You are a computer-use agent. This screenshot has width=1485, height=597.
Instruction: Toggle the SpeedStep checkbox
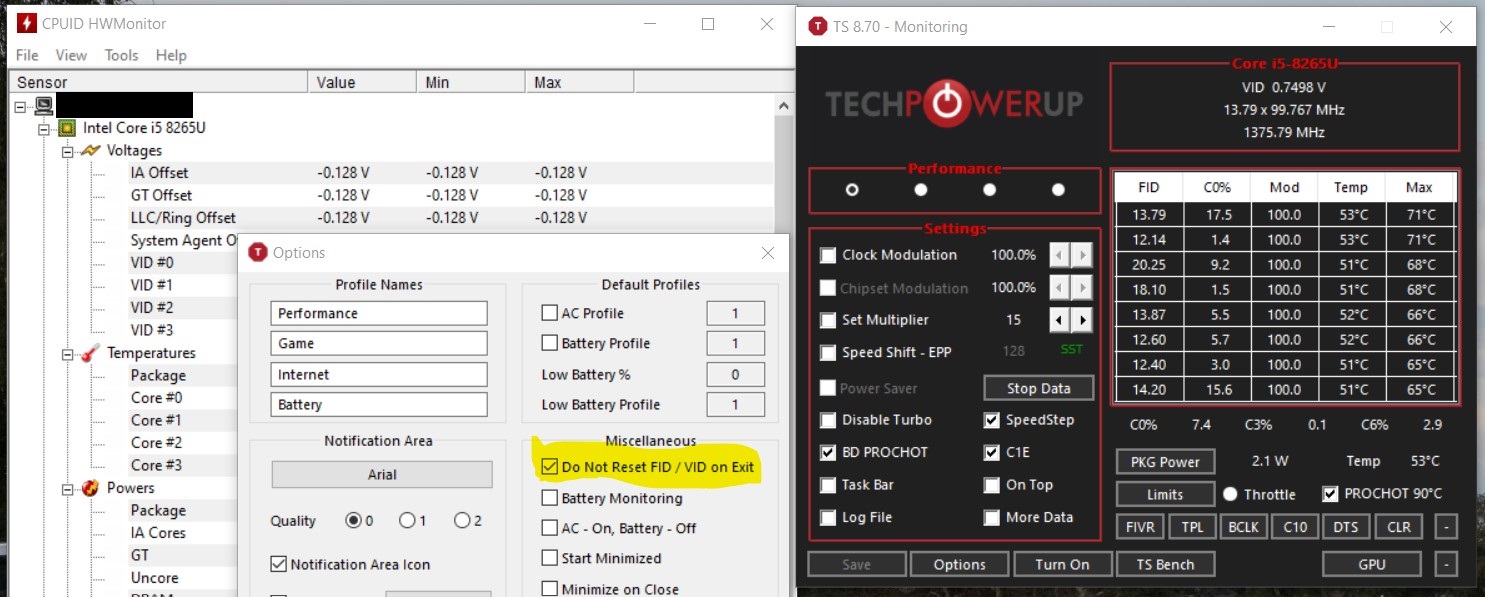coord(991,420)
